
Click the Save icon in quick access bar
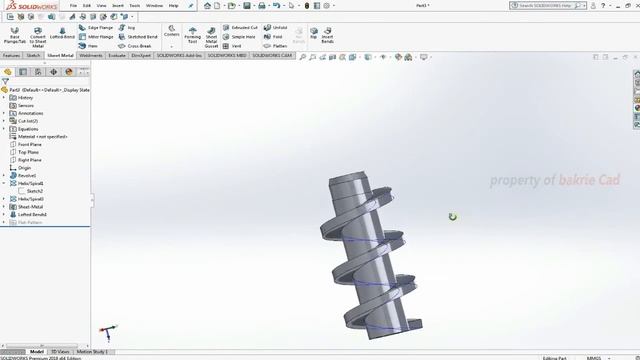tap(247, 6)
